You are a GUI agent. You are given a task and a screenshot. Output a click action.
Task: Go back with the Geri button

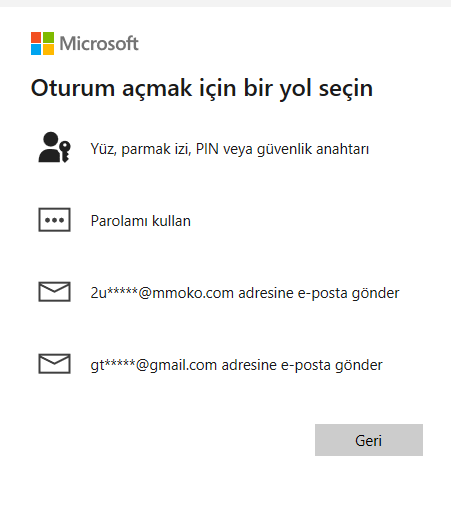click(369, 440)
